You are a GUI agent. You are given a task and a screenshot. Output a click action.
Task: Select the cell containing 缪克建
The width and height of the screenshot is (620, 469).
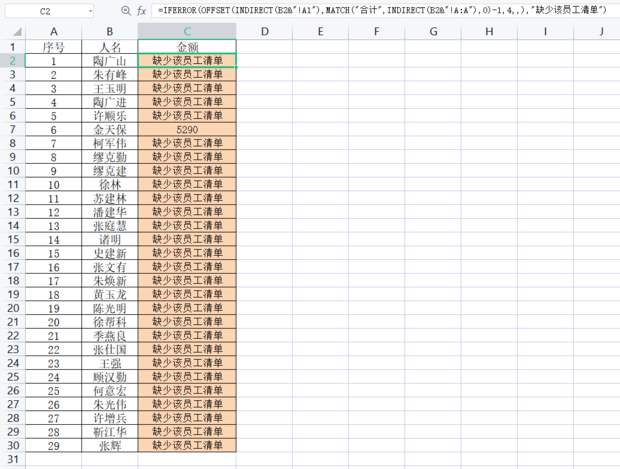point(110,170)
